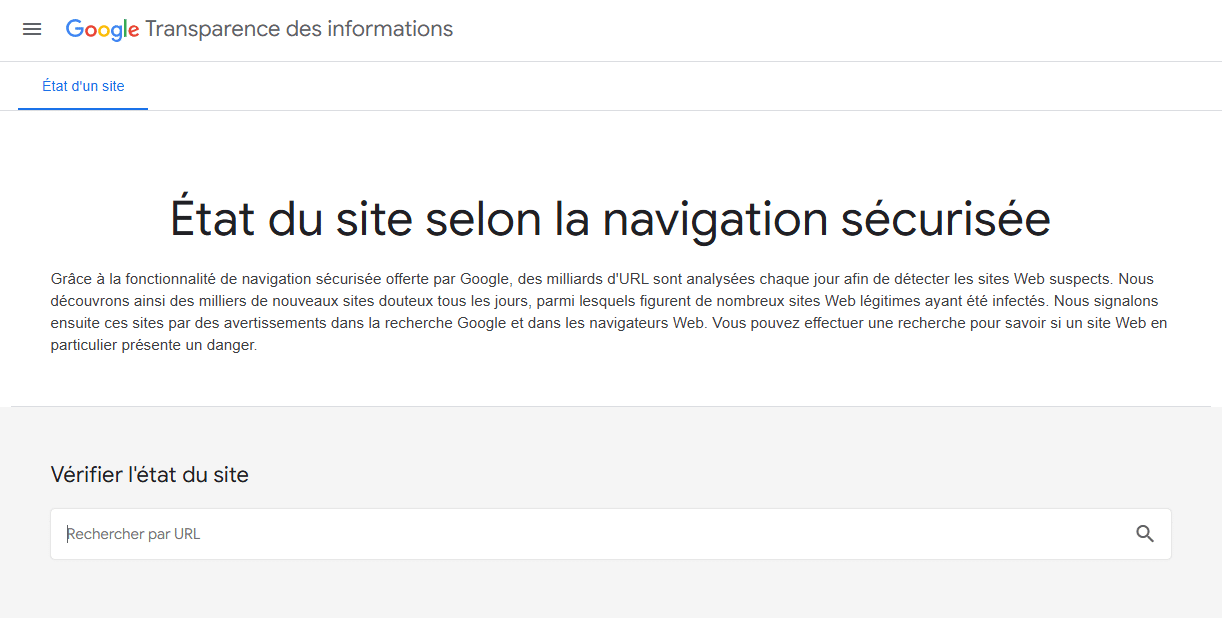1222x618 pixels.
Task: Click the "Vérifier l'état du site" heading
Action: click(x=149, y=474)
